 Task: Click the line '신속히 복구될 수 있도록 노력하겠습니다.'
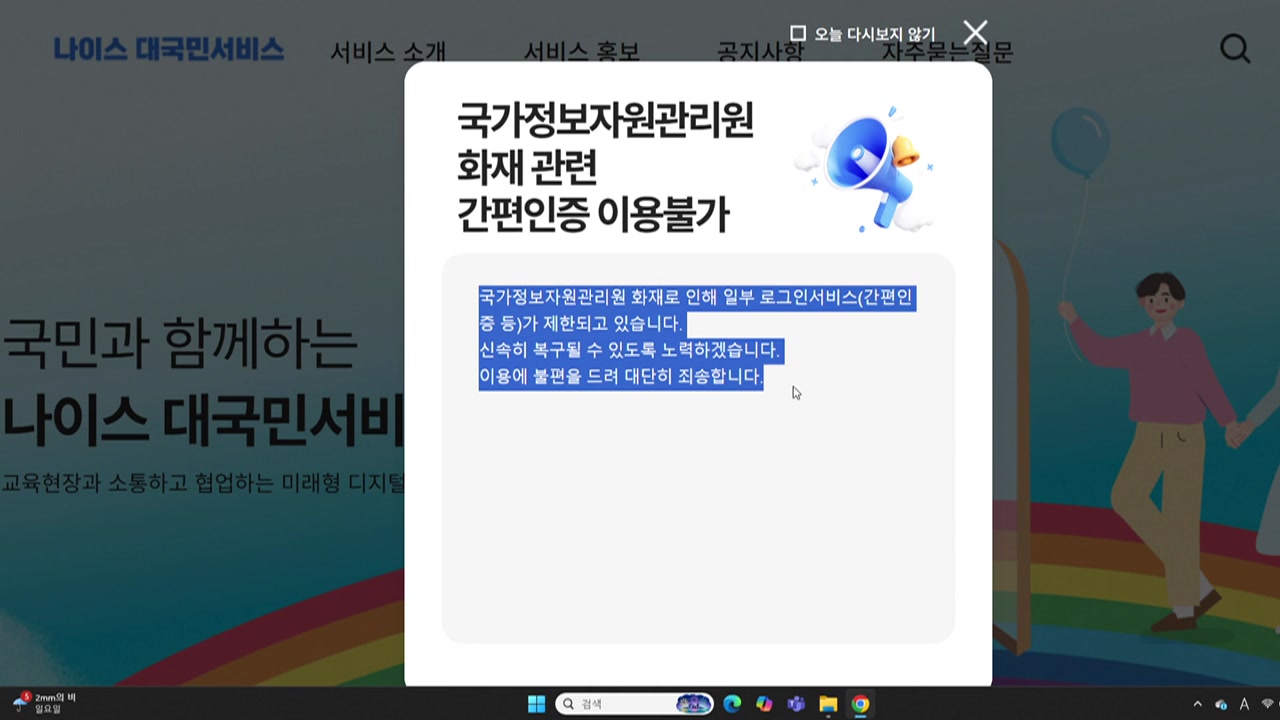click(x=629, y=350)
